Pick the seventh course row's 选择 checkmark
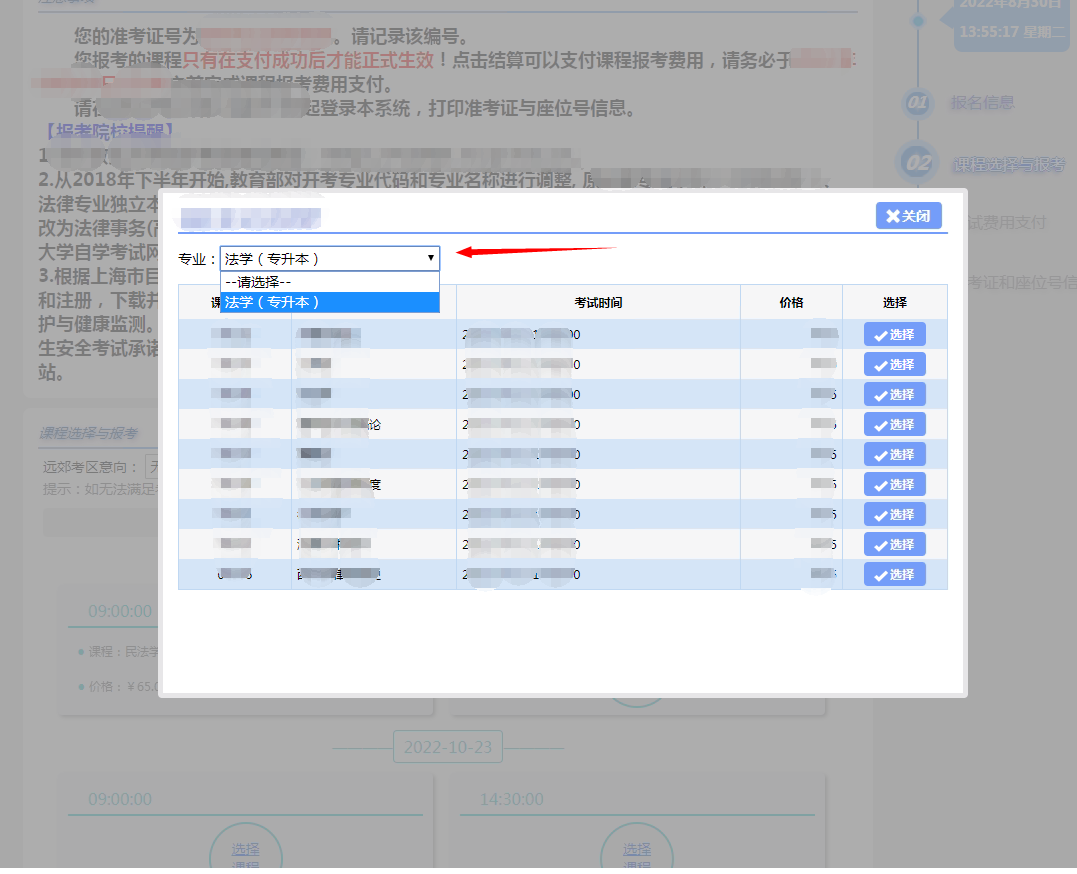 [894, 515]
